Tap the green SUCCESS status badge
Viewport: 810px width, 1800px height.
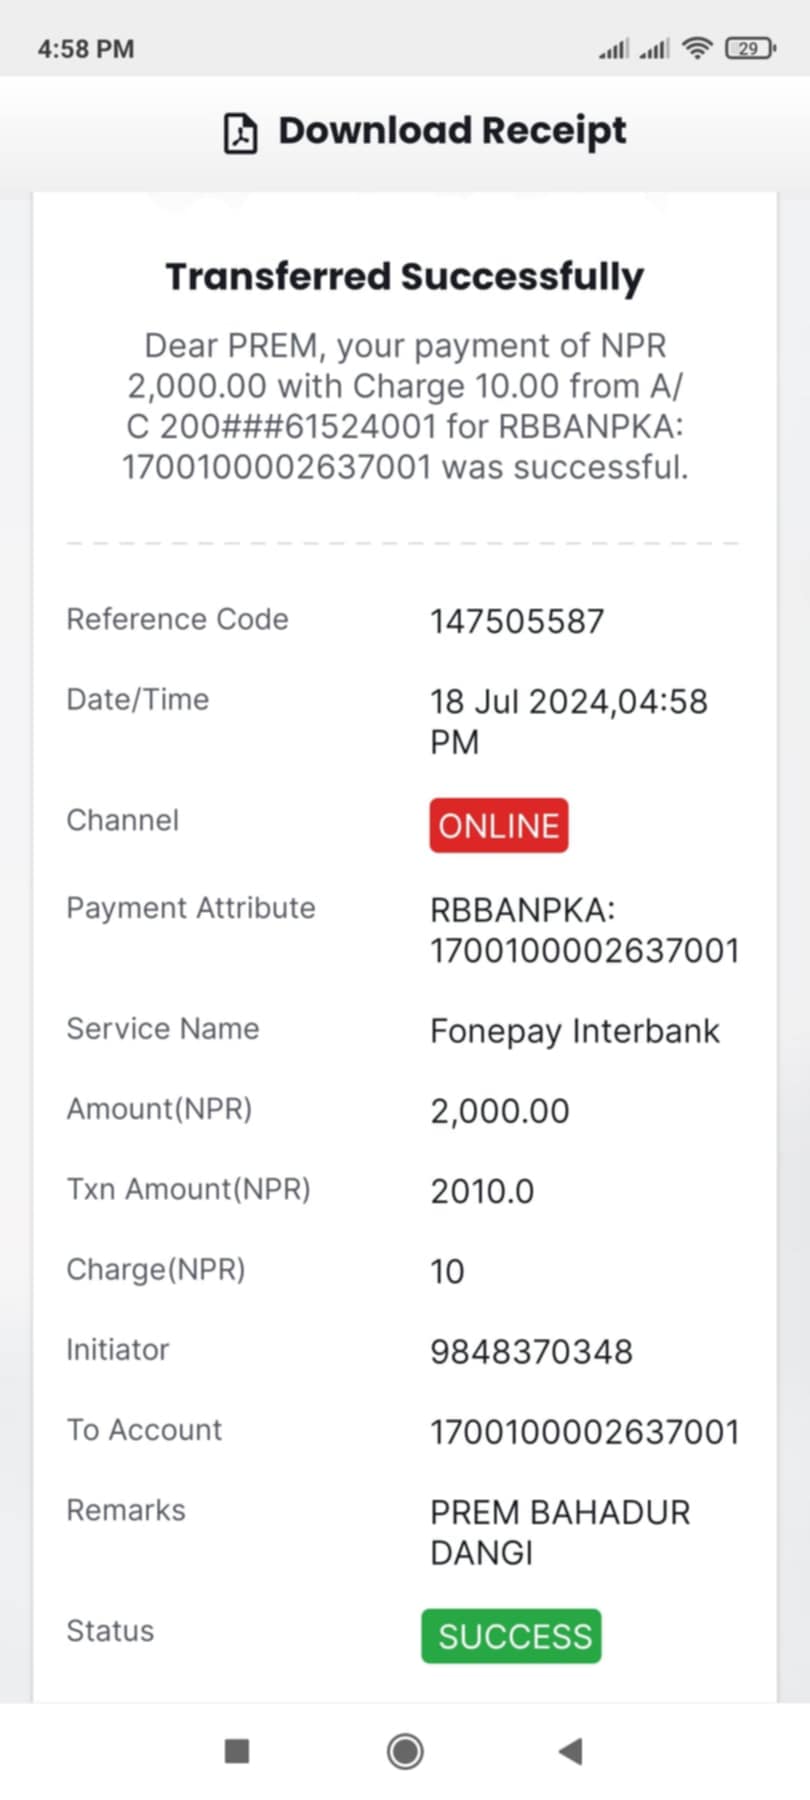pos(511,1636)
